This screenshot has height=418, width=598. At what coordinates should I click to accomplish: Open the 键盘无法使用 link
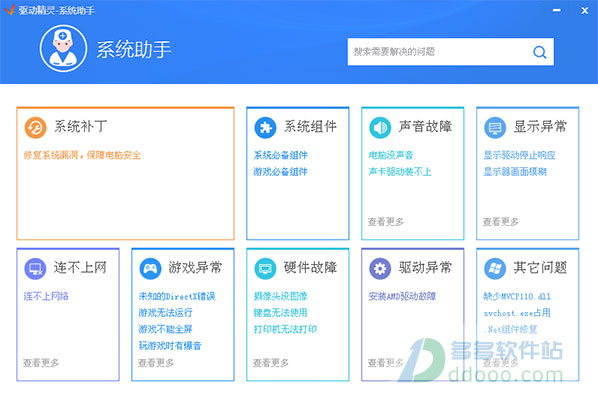tap(280, 313)
